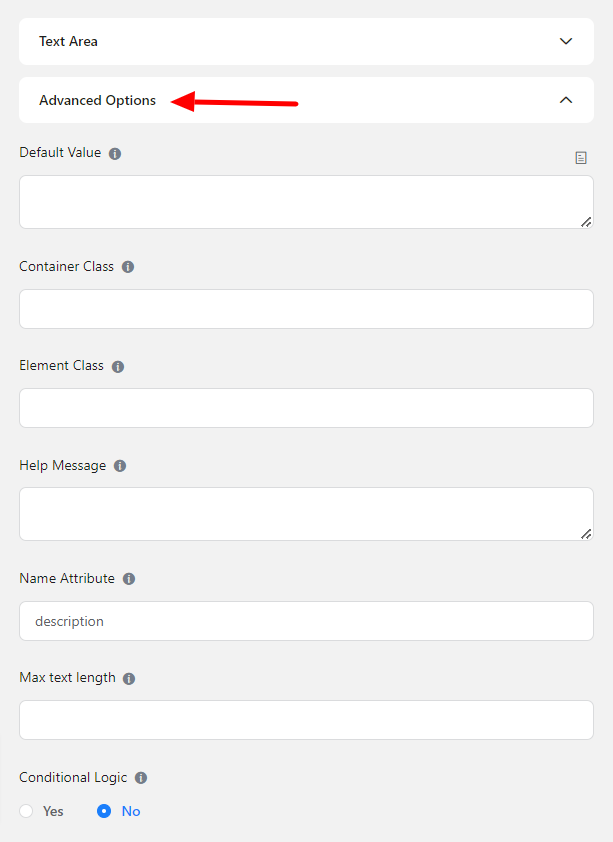The height and width of the screenshot is (842, 613).
Task: Click info icon beside Container Class
Action: [128, 268]
